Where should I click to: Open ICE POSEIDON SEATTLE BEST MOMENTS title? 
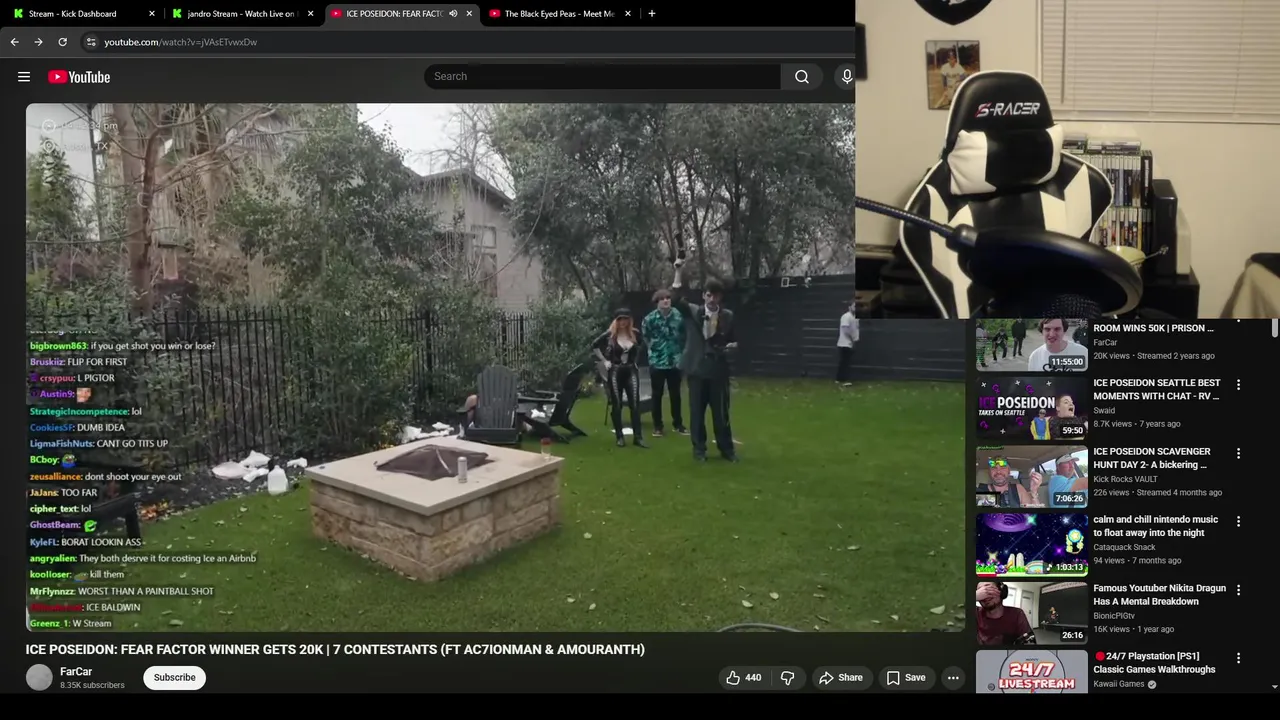tap(1156, 389)
